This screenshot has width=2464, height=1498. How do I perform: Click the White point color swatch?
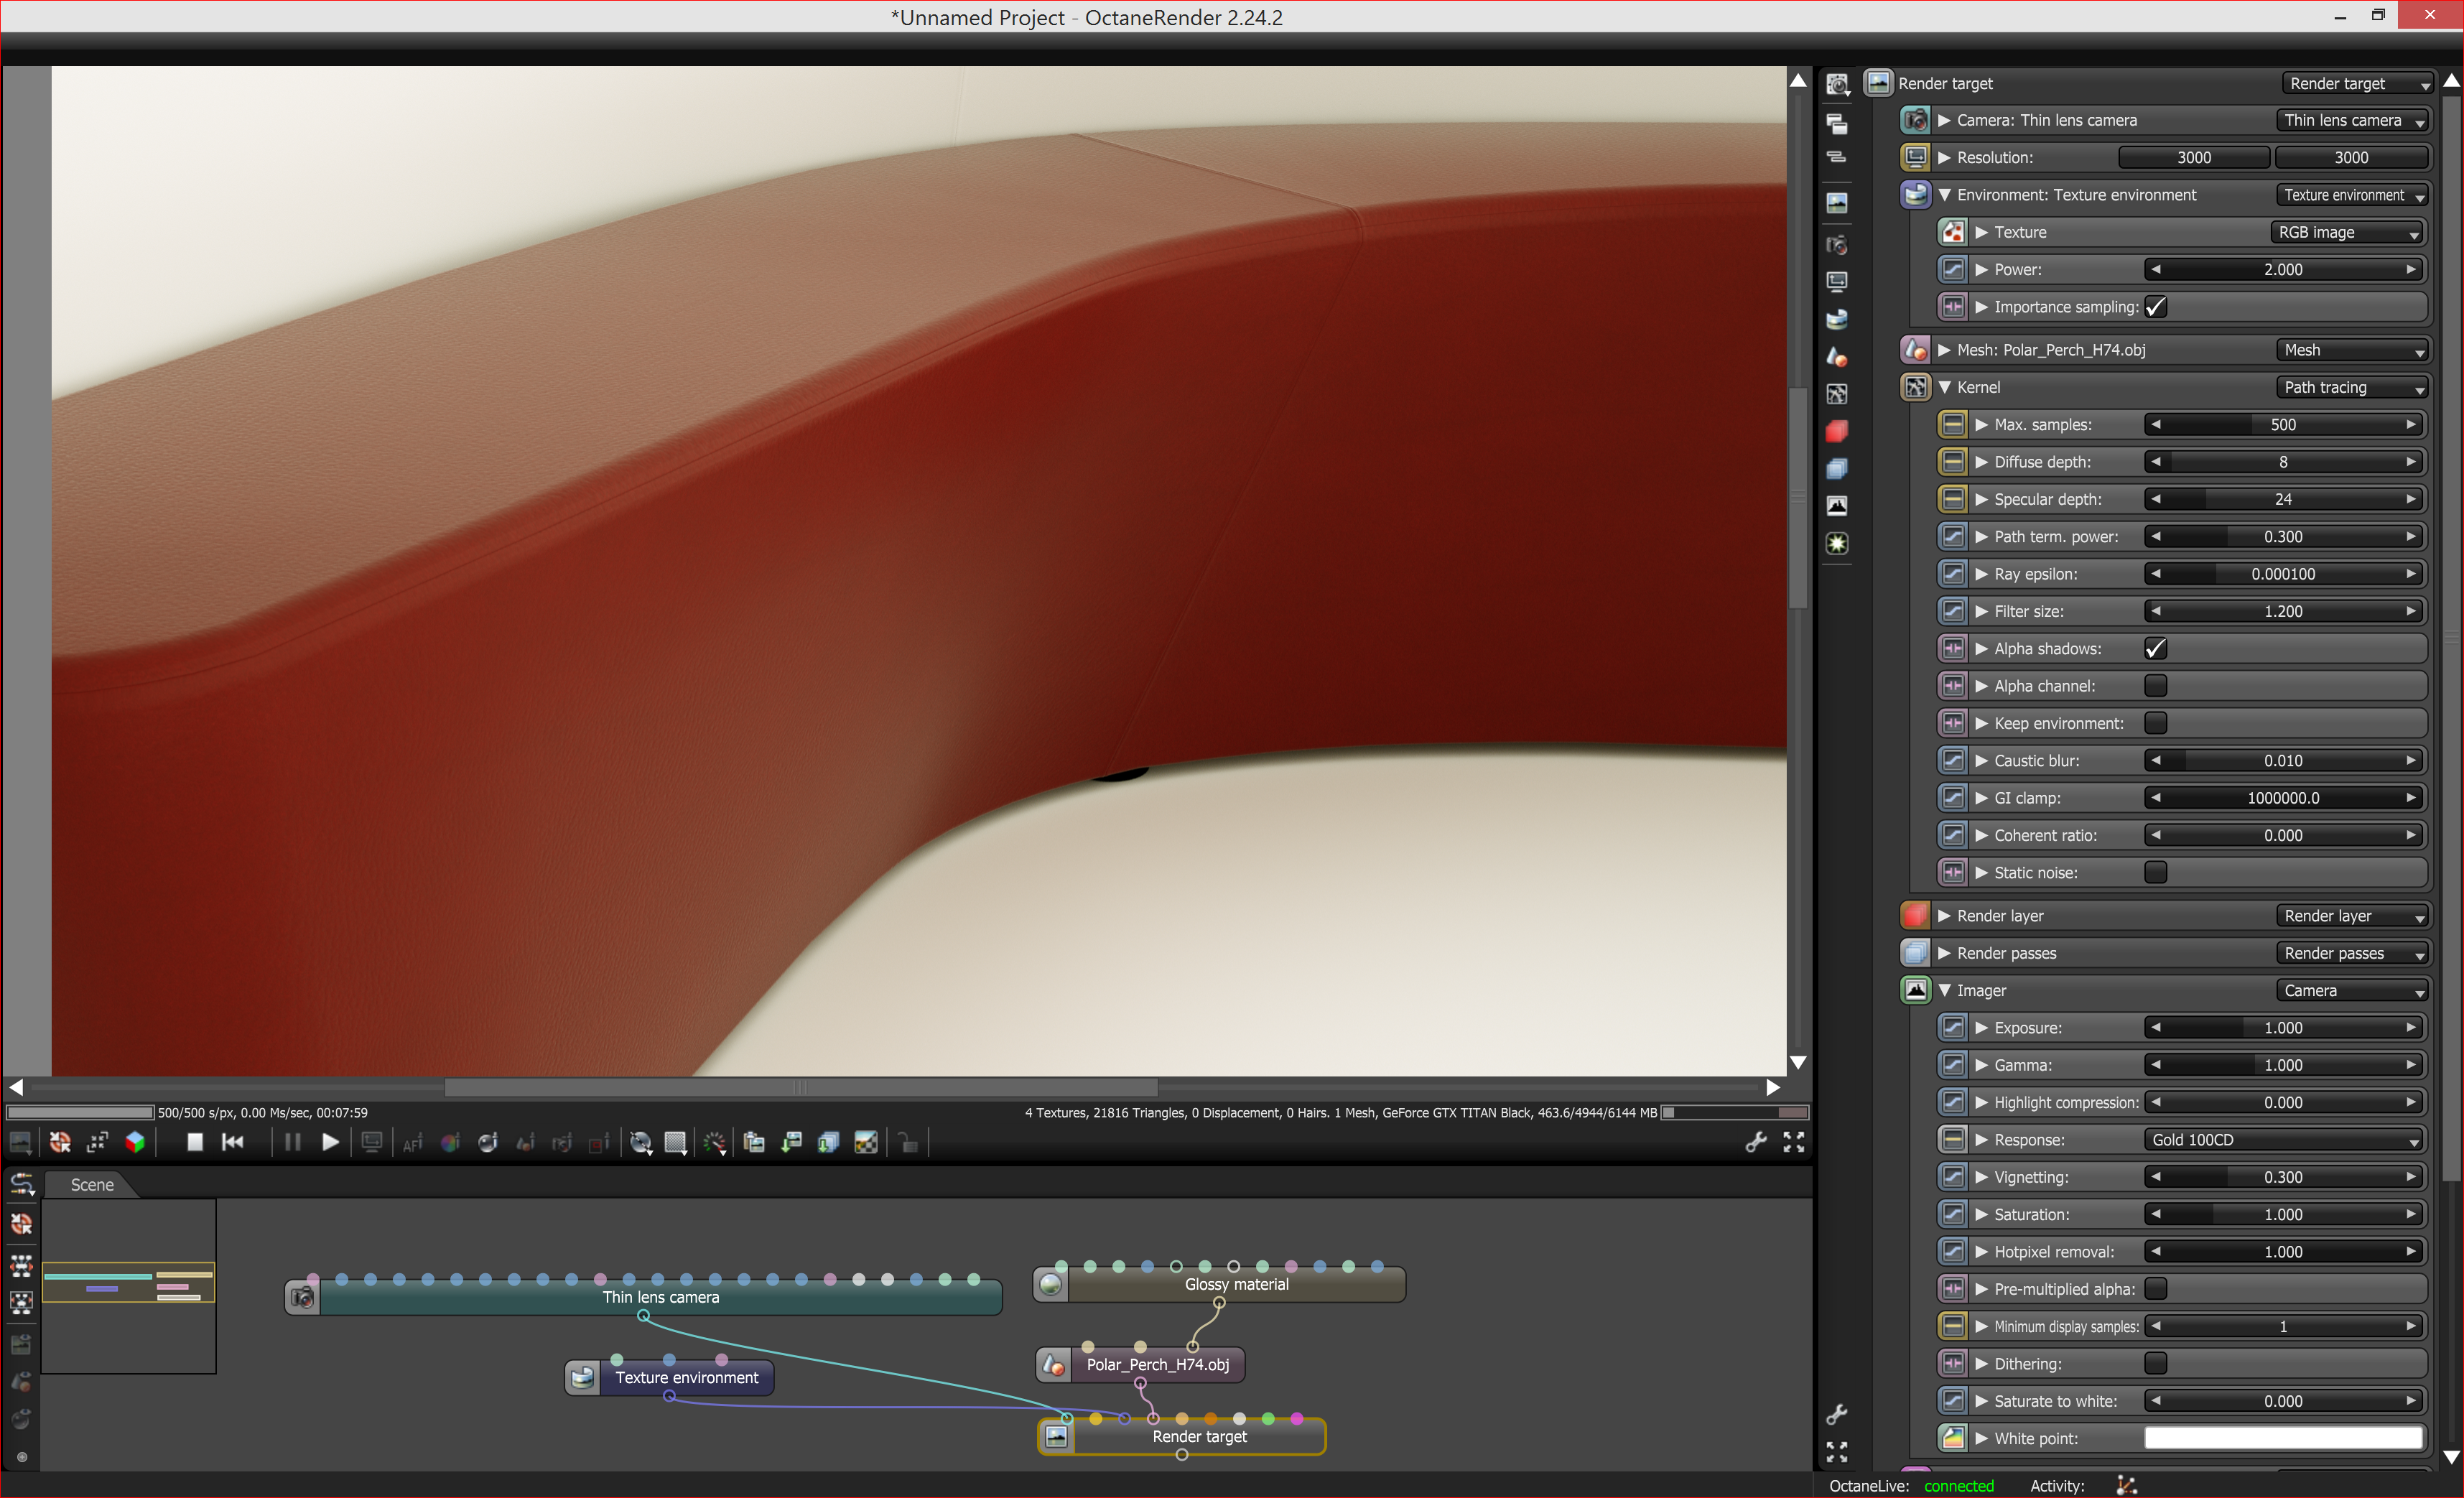2282,1438
